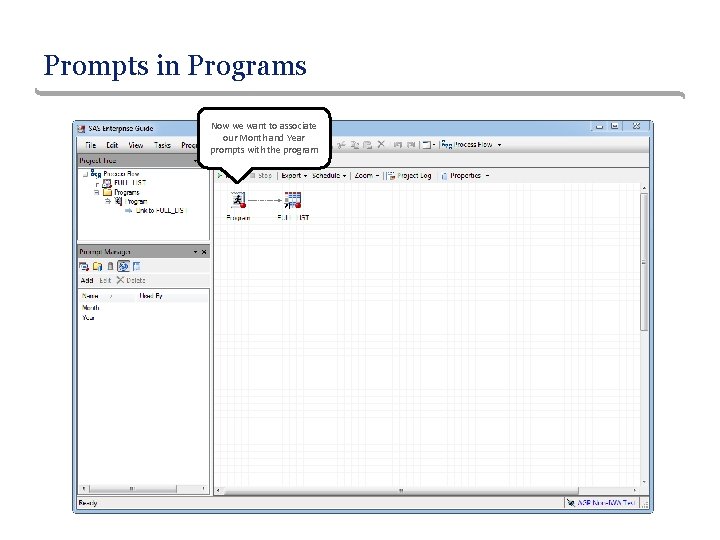Click the Prompt Manager horizontal scrollbar

[x=133, y=489]
